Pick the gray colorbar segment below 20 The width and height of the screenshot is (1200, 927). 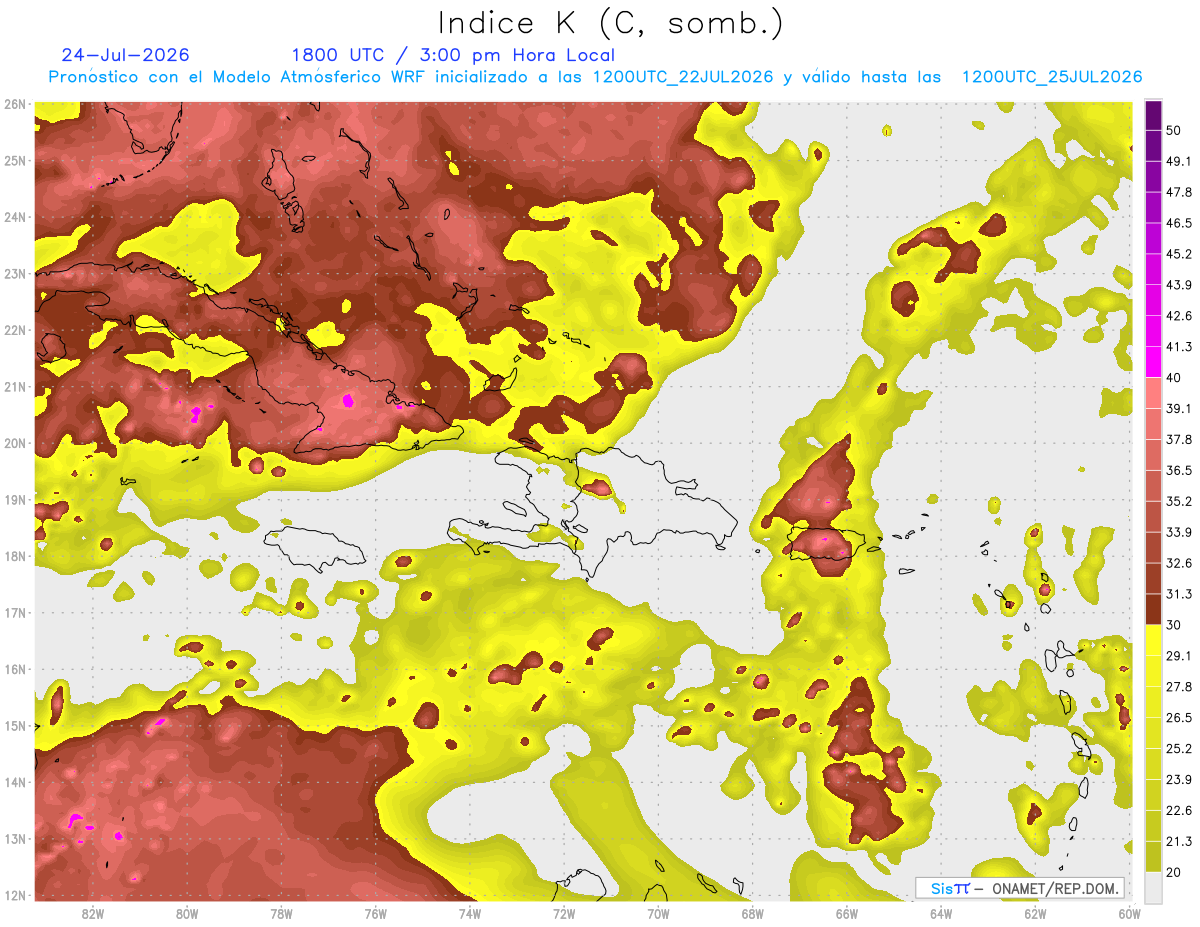(x=1153, y=886)
